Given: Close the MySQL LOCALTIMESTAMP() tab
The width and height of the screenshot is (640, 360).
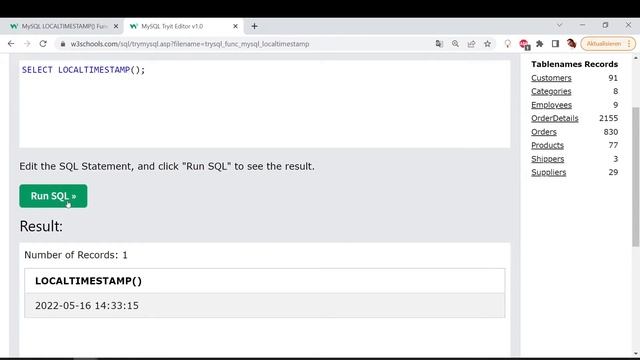Looking at the screenshot, I should tap(116, 26).
